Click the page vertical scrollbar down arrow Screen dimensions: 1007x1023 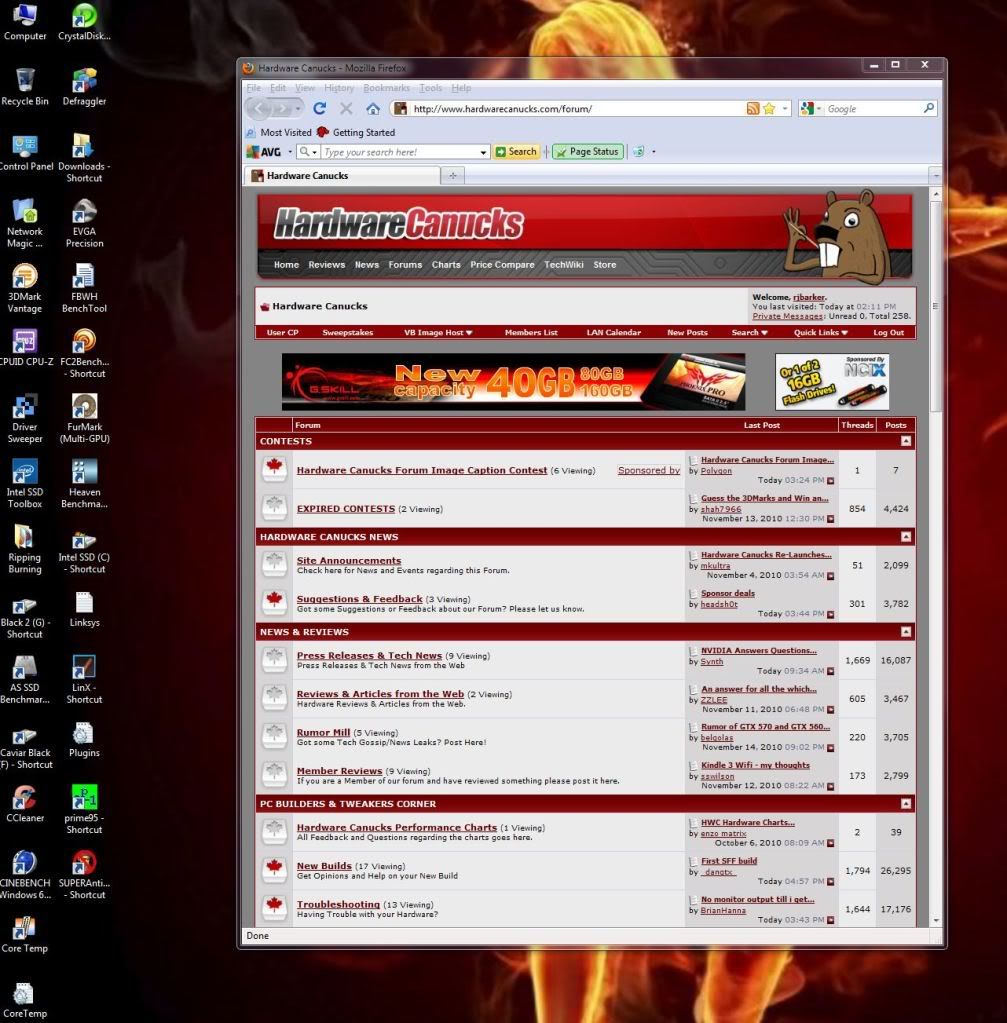tap(937, 921)
